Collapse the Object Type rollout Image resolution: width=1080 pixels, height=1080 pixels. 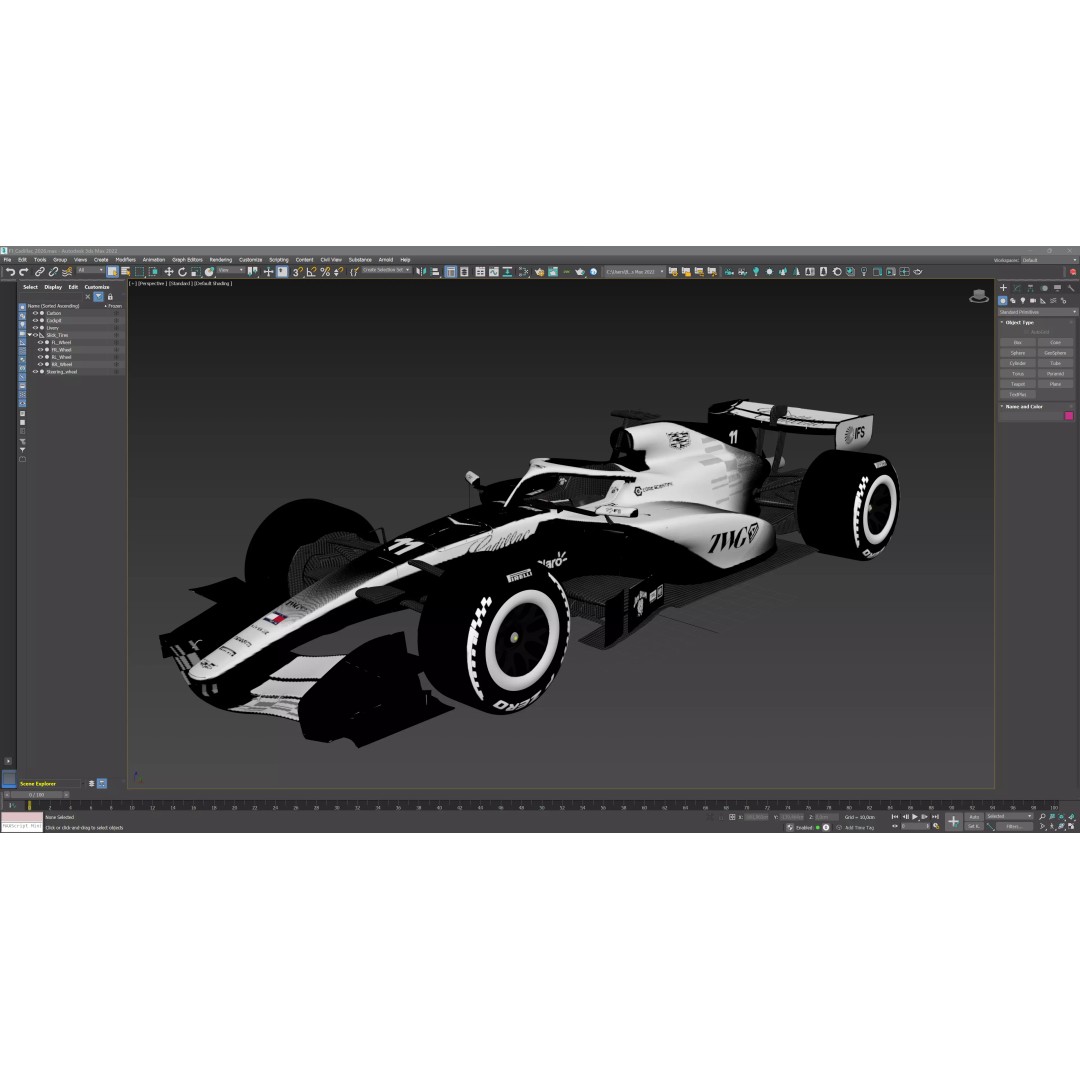1019,322
